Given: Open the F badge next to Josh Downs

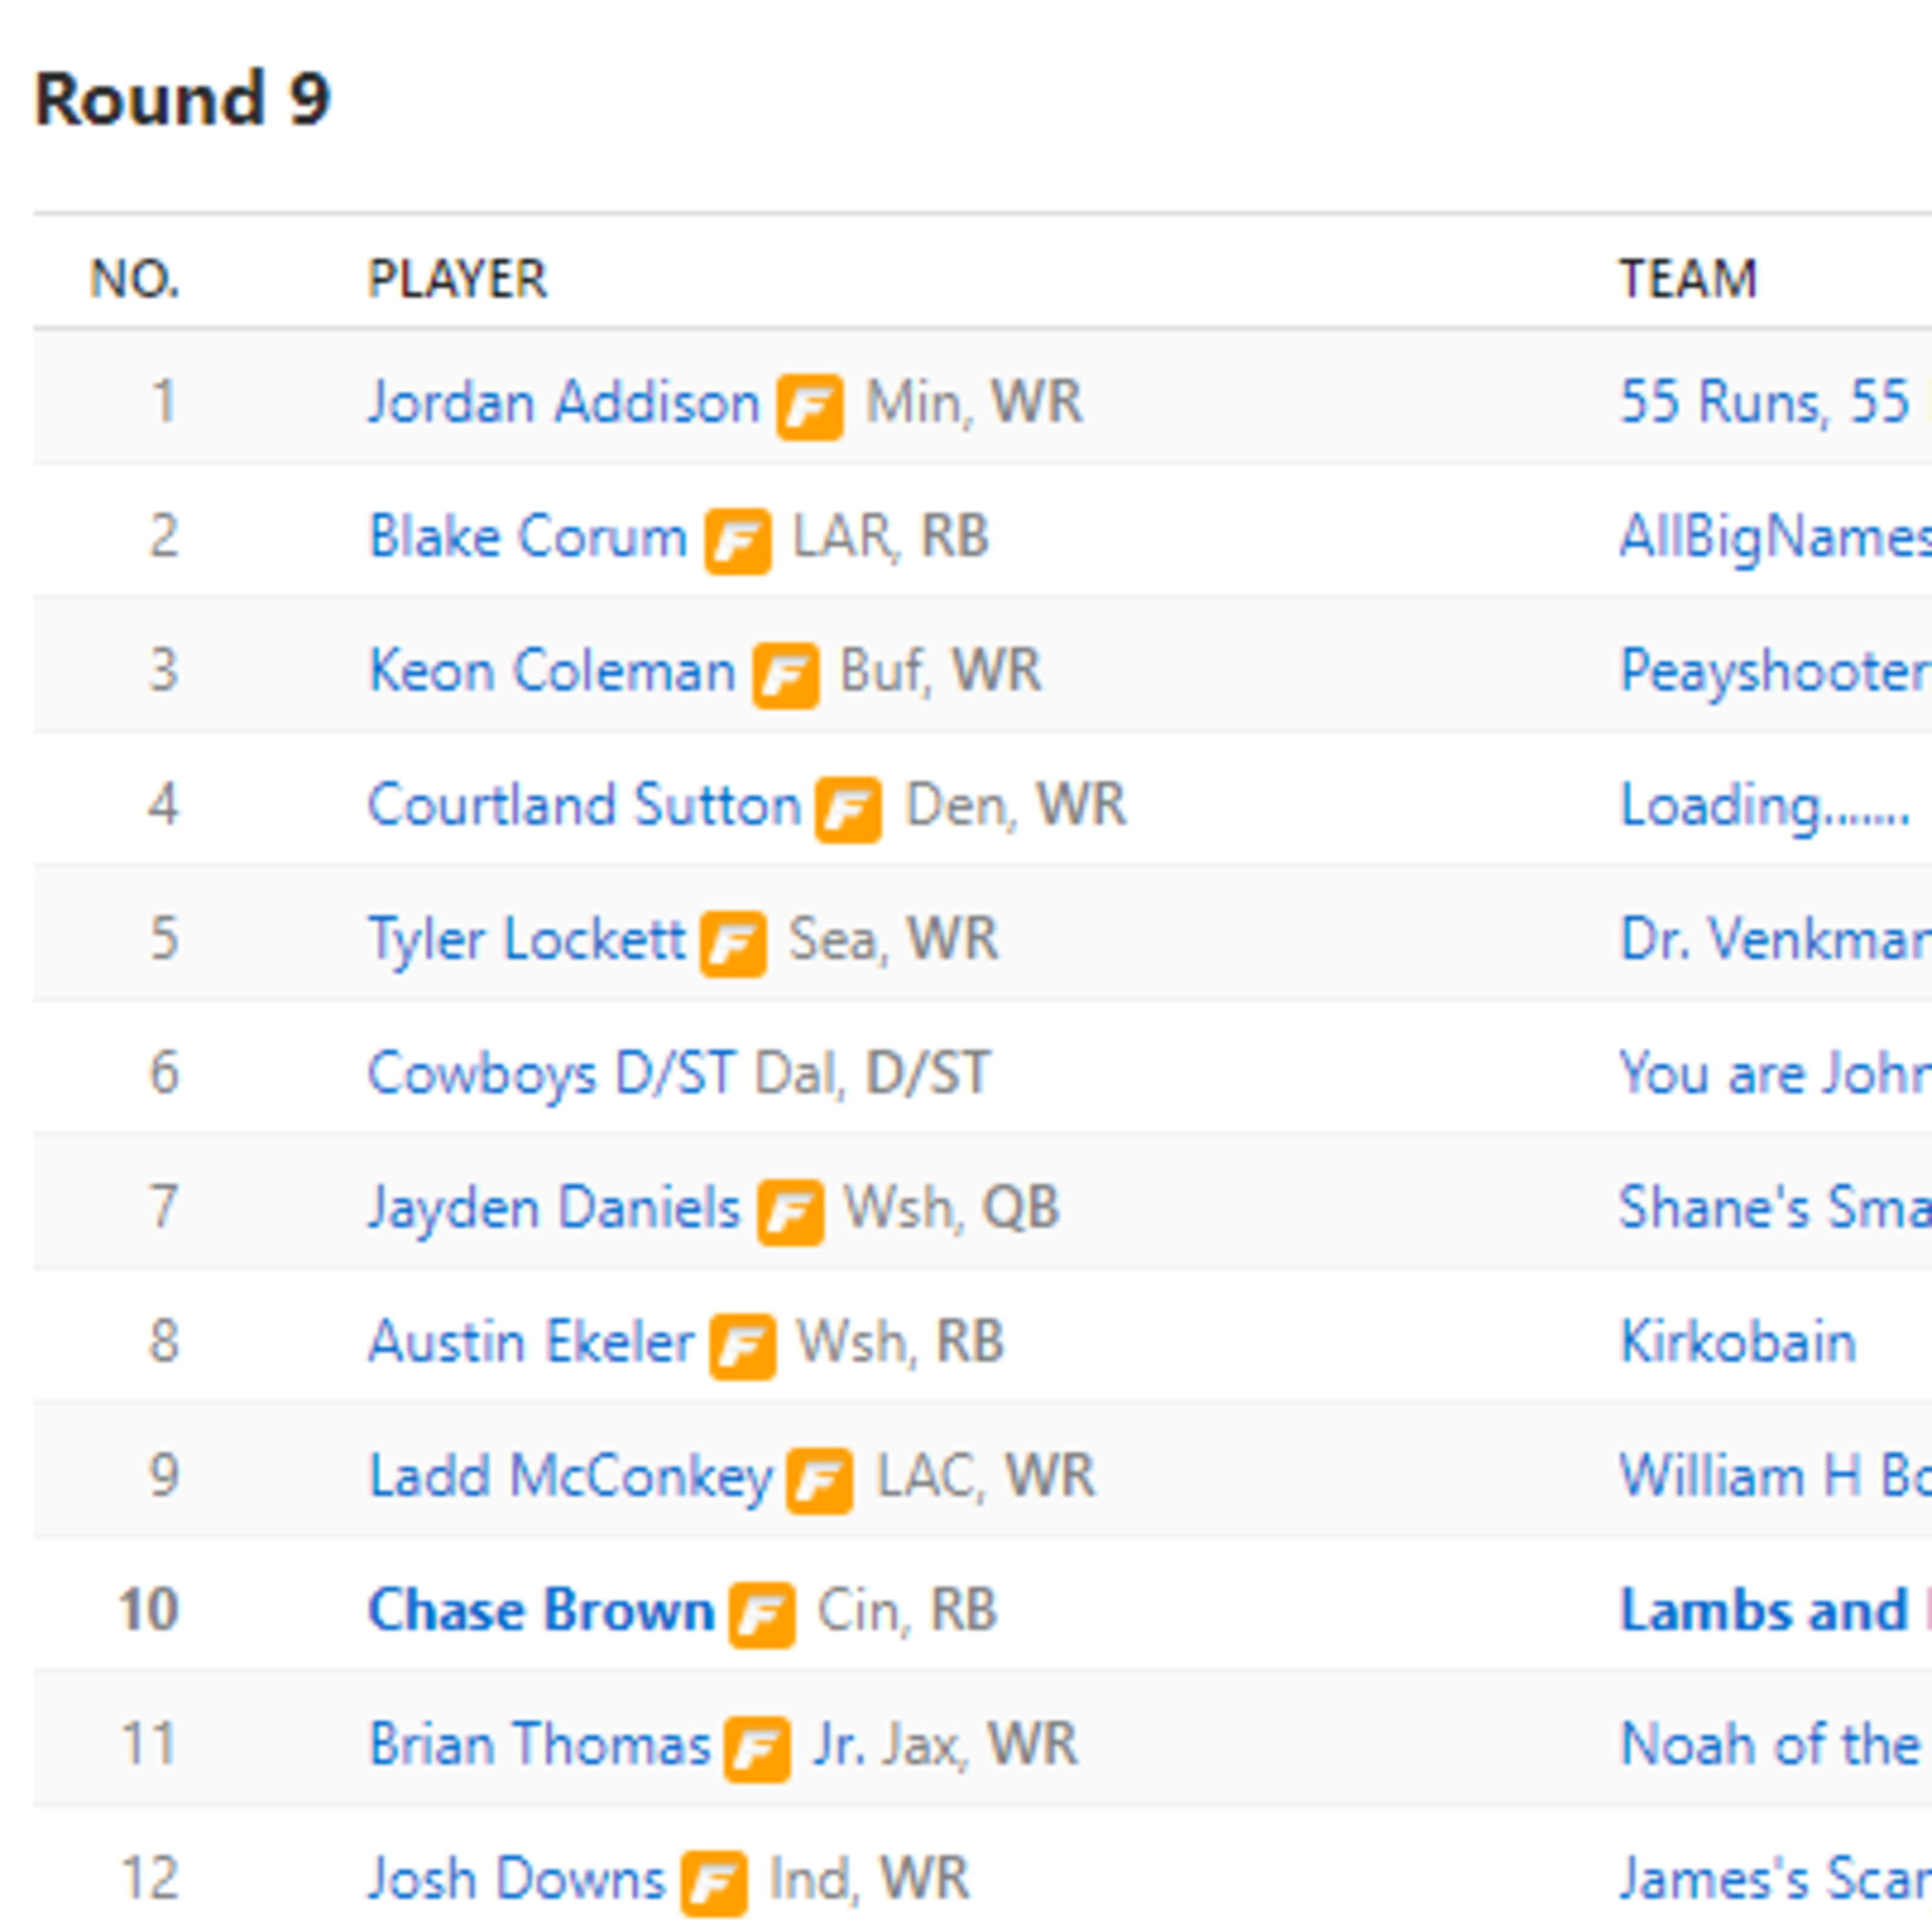Looking at the screenshot, I should [714, 1883].
